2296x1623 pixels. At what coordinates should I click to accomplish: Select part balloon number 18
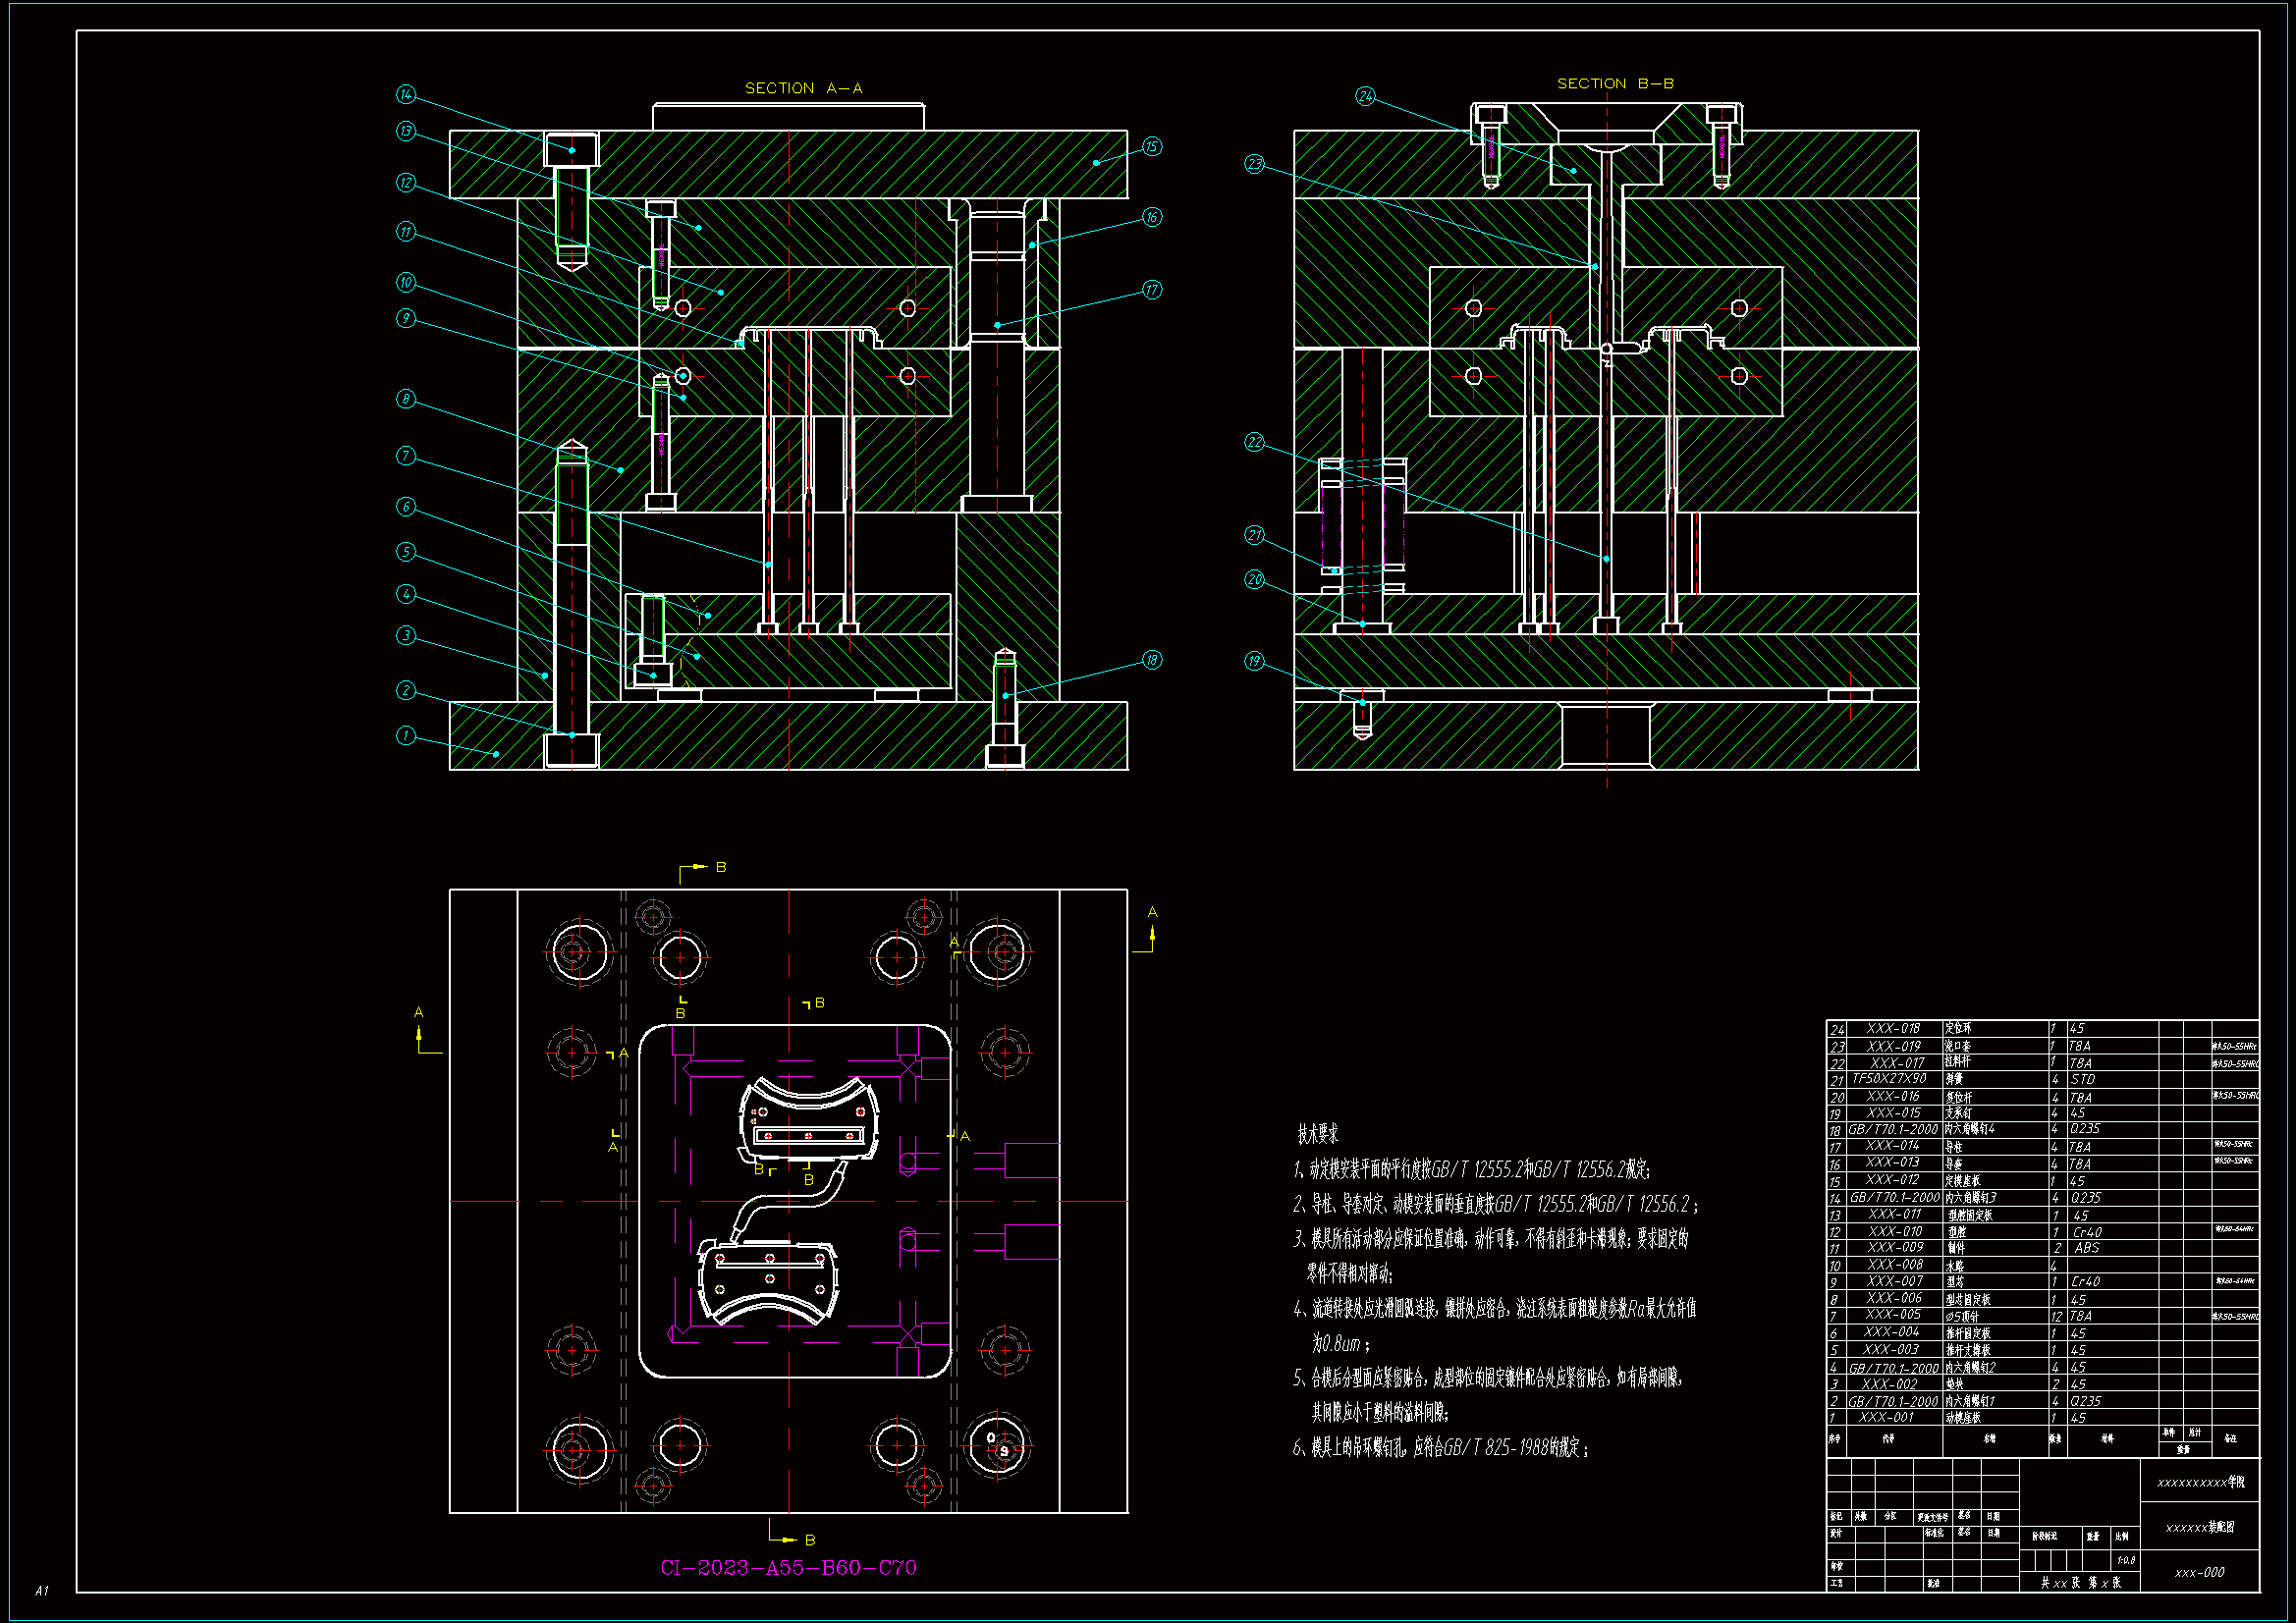pyautogui.click(x=1152, y=660)
